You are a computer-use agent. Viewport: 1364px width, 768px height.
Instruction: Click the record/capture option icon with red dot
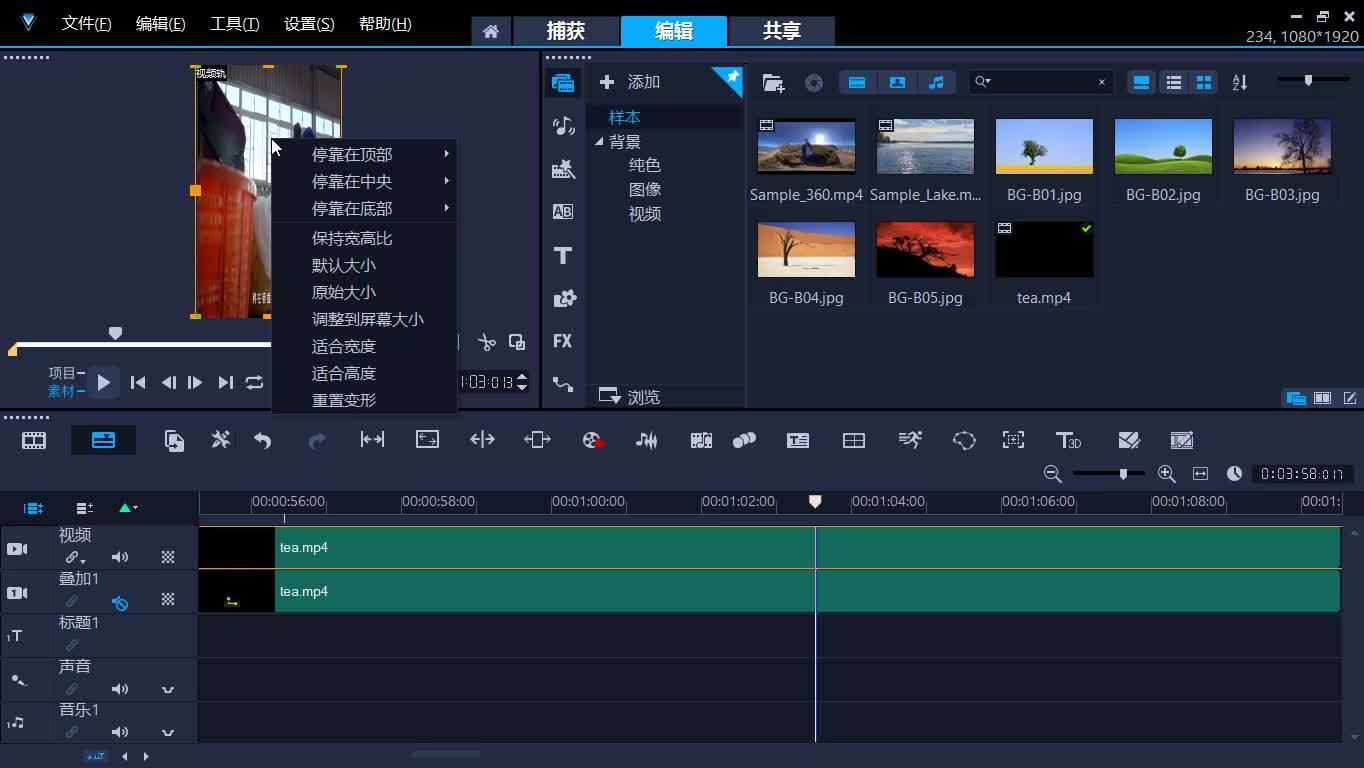(x=591, y=440)
